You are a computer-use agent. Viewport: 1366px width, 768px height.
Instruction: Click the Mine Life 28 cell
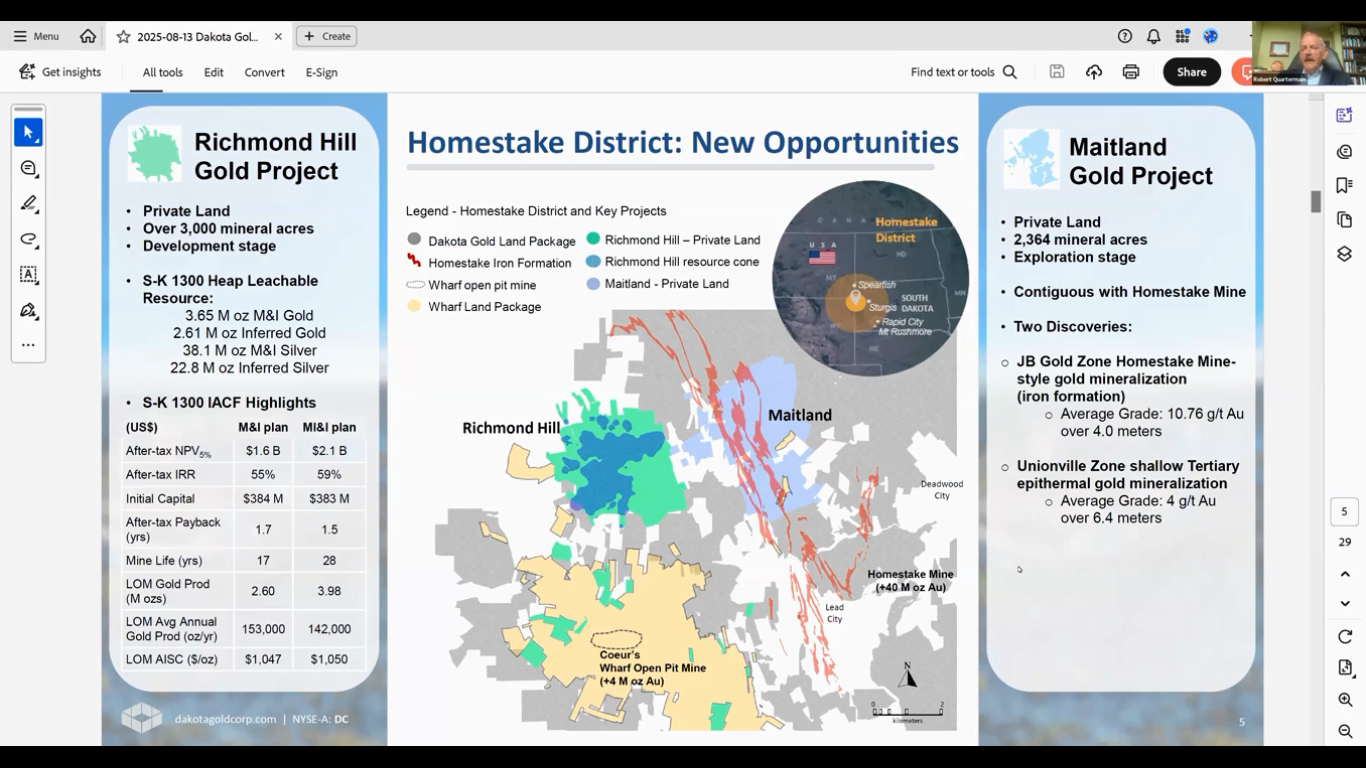point(329,561)
